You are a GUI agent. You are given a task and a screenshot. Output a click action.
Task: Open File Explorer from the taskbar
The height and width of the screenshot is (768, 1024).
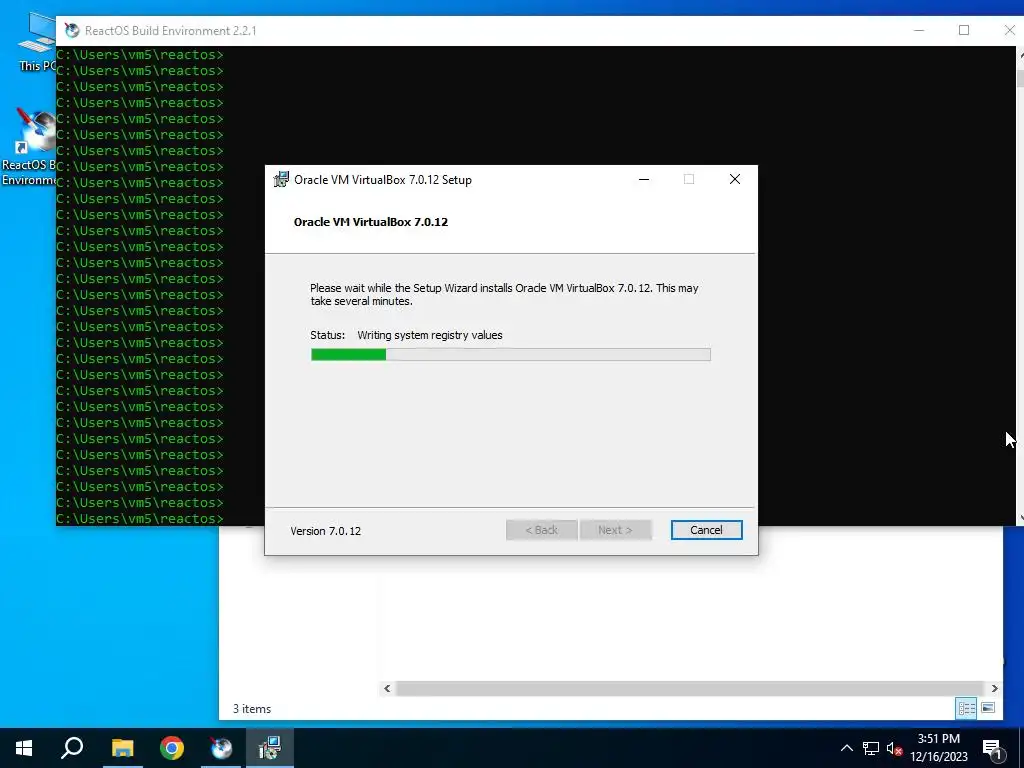click(x=122, y=748)
